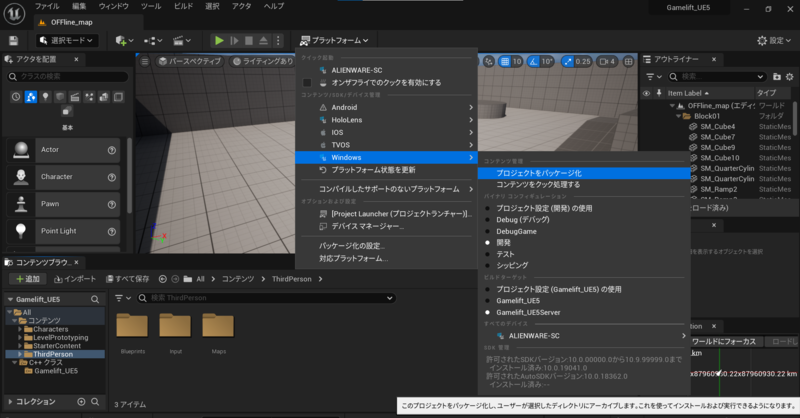The image size is (800, 418).
Task: Enable cook on the fly checkbox
Action: pos(307,83)
